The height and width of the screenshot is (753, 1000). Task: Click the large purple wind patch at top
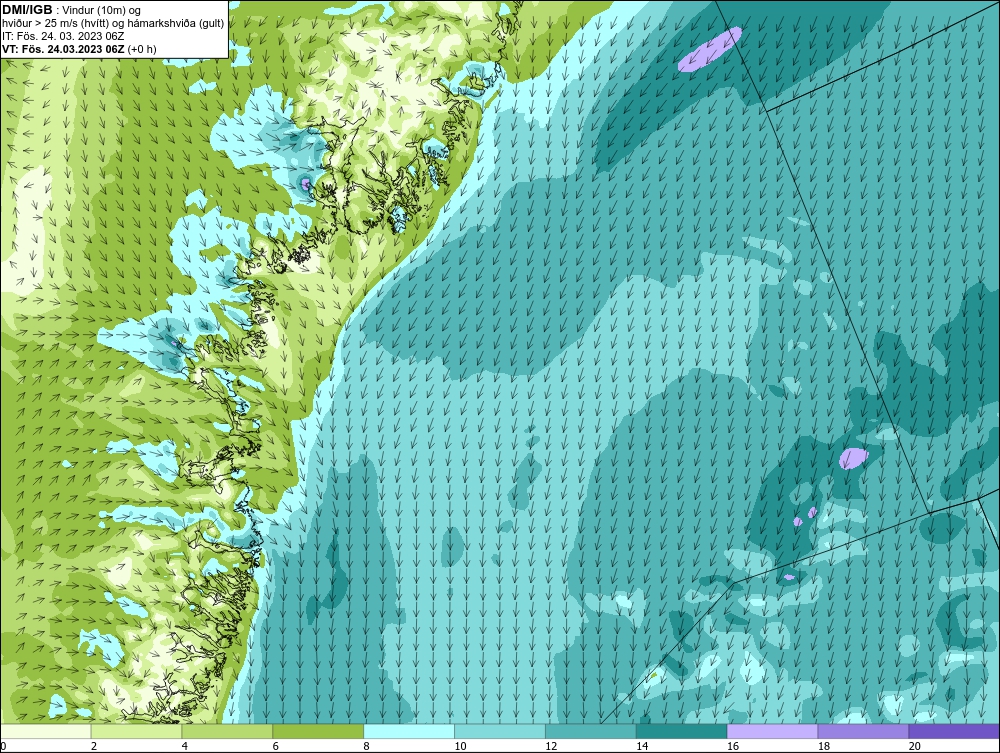pyautogui.click(x=709, y=49)
